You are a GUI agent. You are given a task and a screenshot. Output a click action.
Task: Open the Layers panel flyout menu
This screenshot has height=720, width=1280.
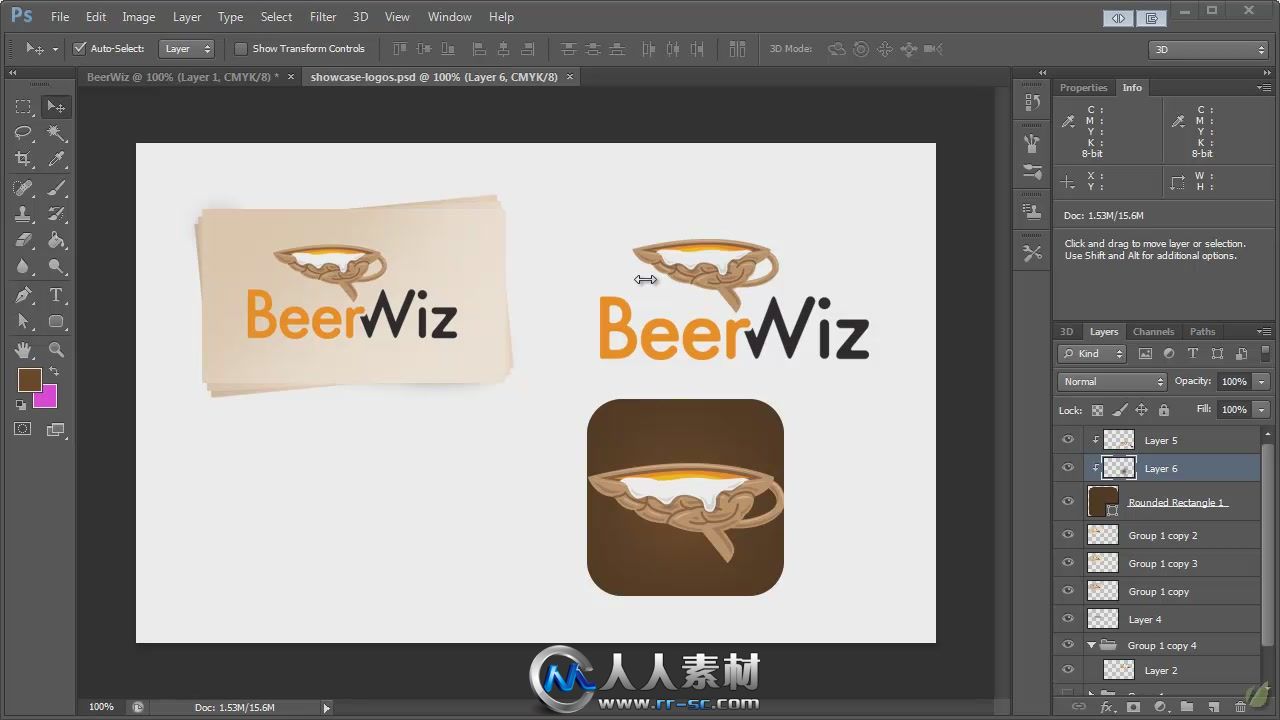pos(1264,331)
